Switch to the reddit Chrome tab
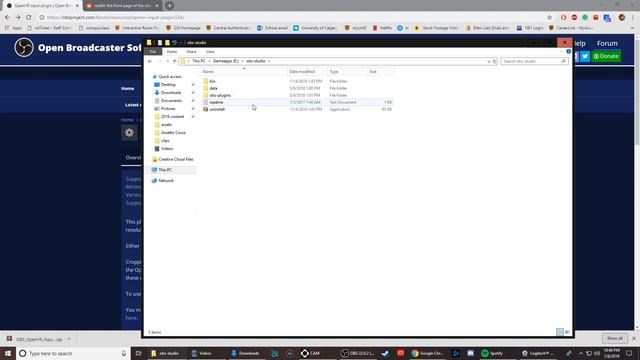Image resolution: width=640 pixels, height=360 pixels. click(x=122, y=6)
